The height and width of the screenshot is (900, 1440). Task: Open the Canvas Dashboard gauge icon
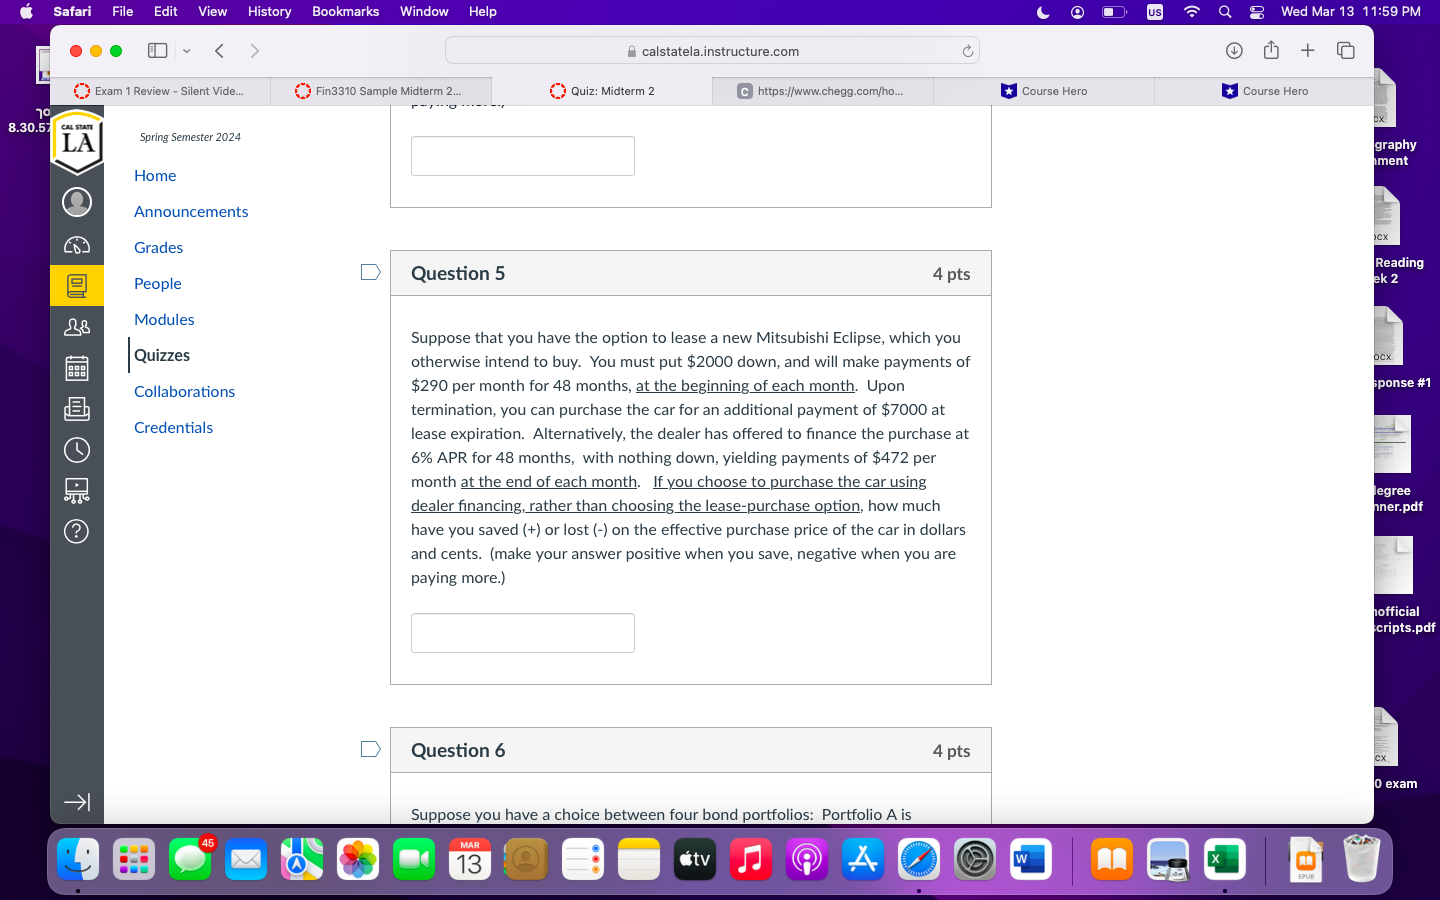(x=77, y=246)
